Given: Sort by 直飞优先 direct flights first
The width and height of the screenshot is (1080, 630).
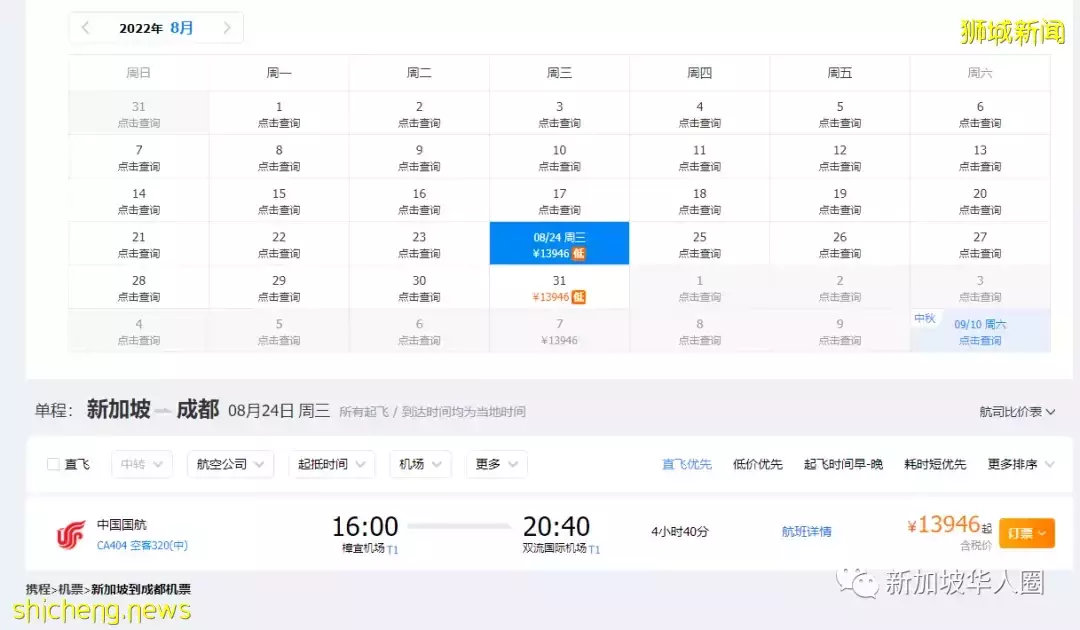Looking at the screenshot, I should (687, 464).
